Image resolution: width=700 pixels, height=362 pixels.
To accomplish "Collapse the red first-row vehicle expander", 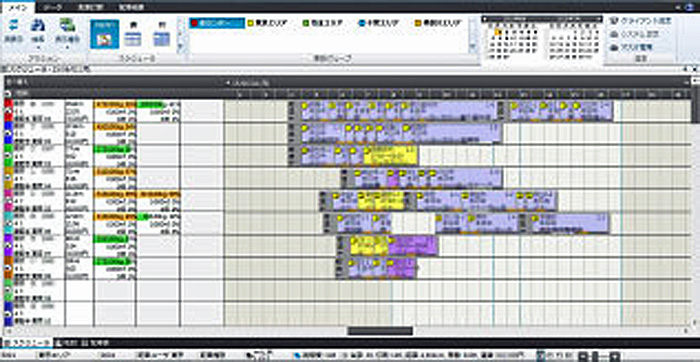I will coord(8,111).
